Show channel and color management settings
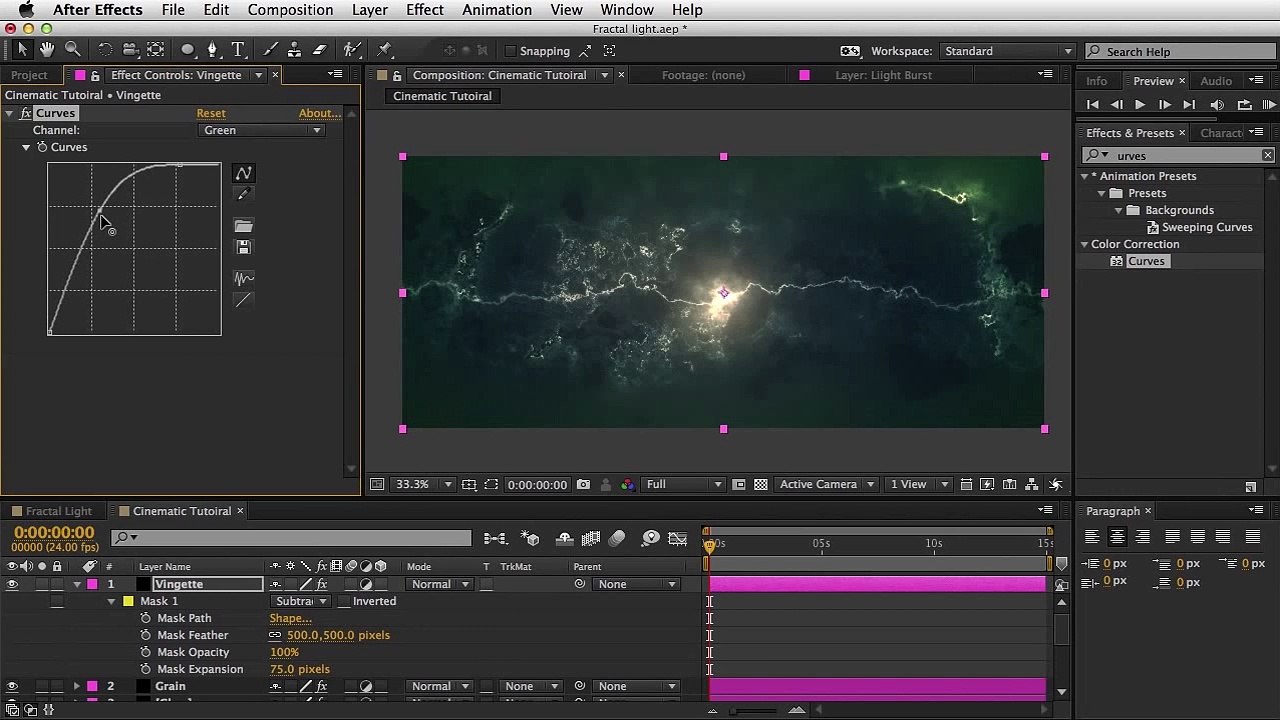 627,485
